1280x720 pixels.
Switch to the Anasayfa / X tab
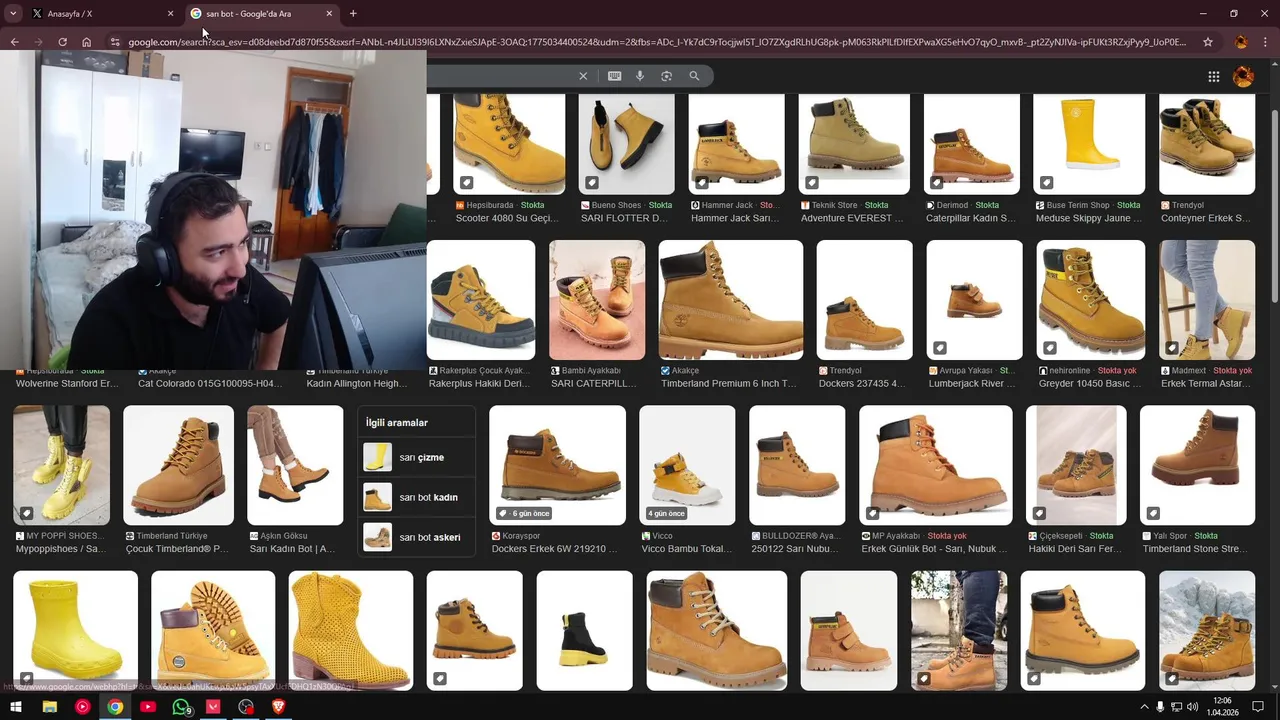point(102,14)
